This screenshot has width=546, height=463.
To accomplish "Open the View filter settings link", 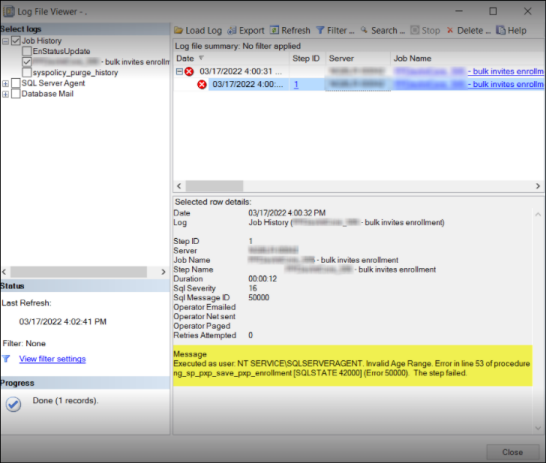I will (52, 359).
